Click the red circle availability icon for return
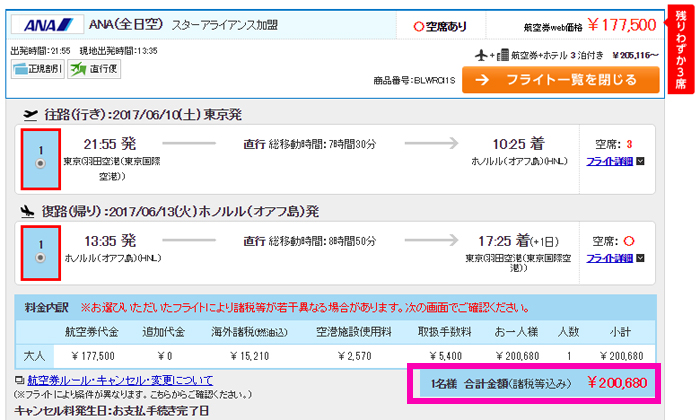The image size is (700, 420). click(629, 241)
